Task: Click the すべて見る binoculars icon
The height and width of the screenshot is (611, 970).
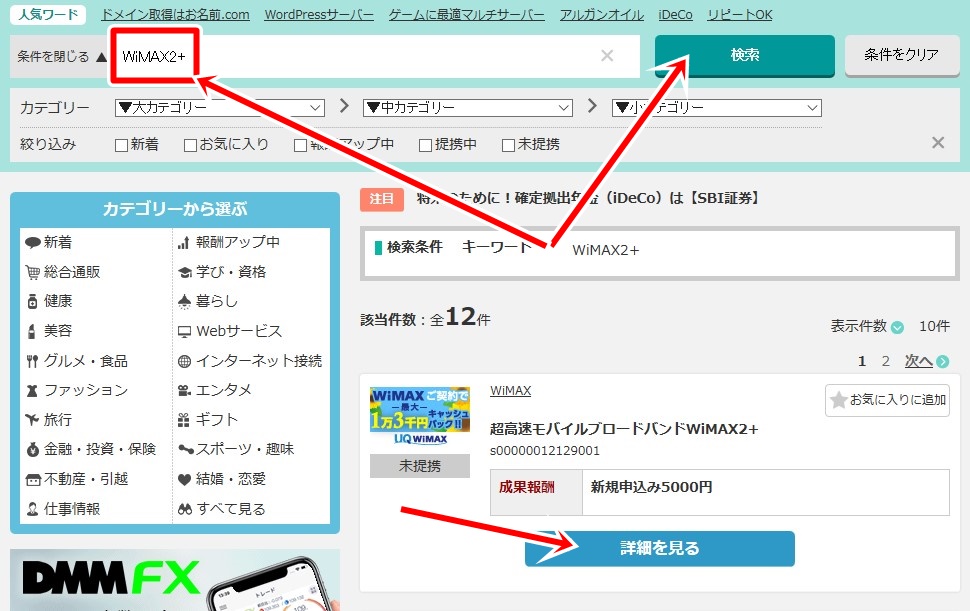Action: 185,509
